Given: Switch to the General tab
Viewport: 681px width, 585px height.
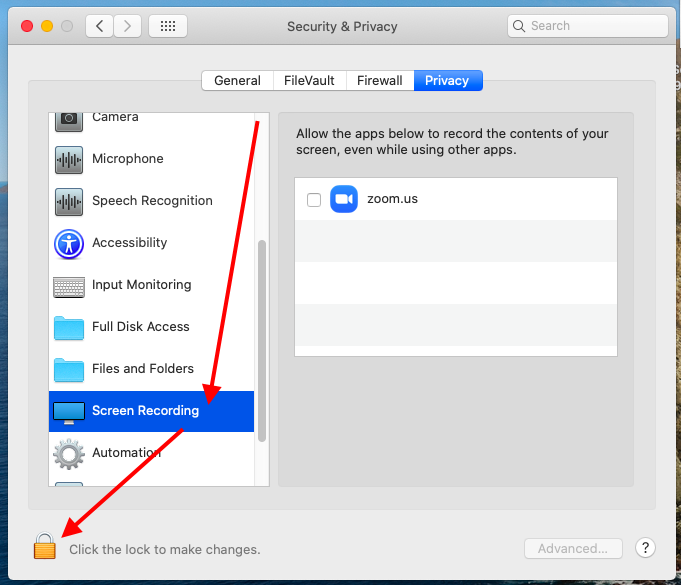Looking at the screenshot, I should (237, 81).
